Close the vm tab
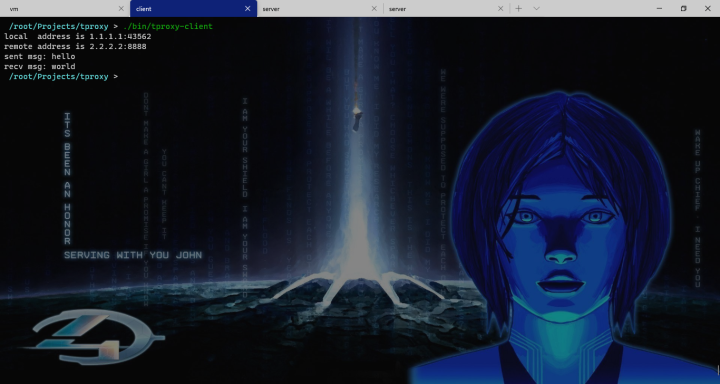 [x=121, y=9]
